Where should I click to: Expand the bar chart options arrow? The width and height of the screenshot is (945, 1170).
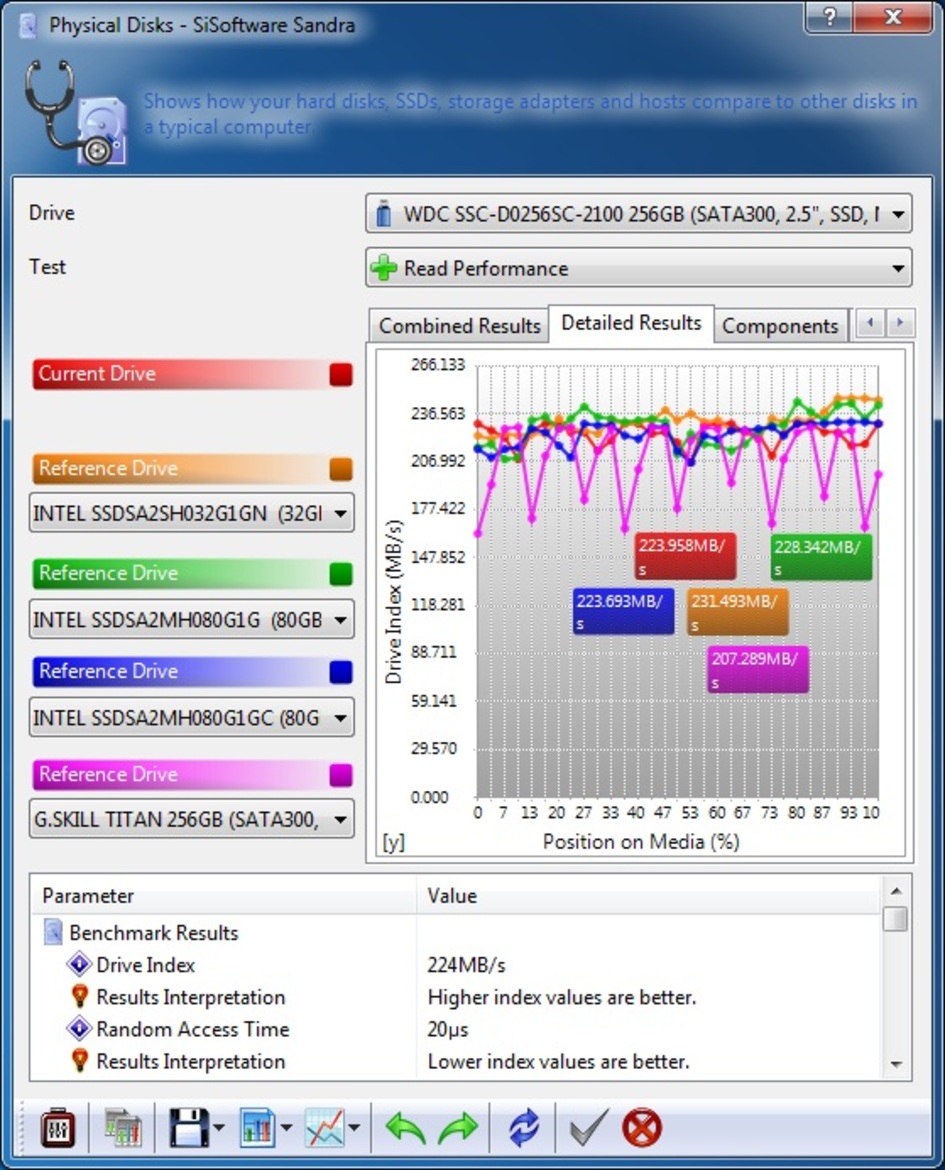287,1128
